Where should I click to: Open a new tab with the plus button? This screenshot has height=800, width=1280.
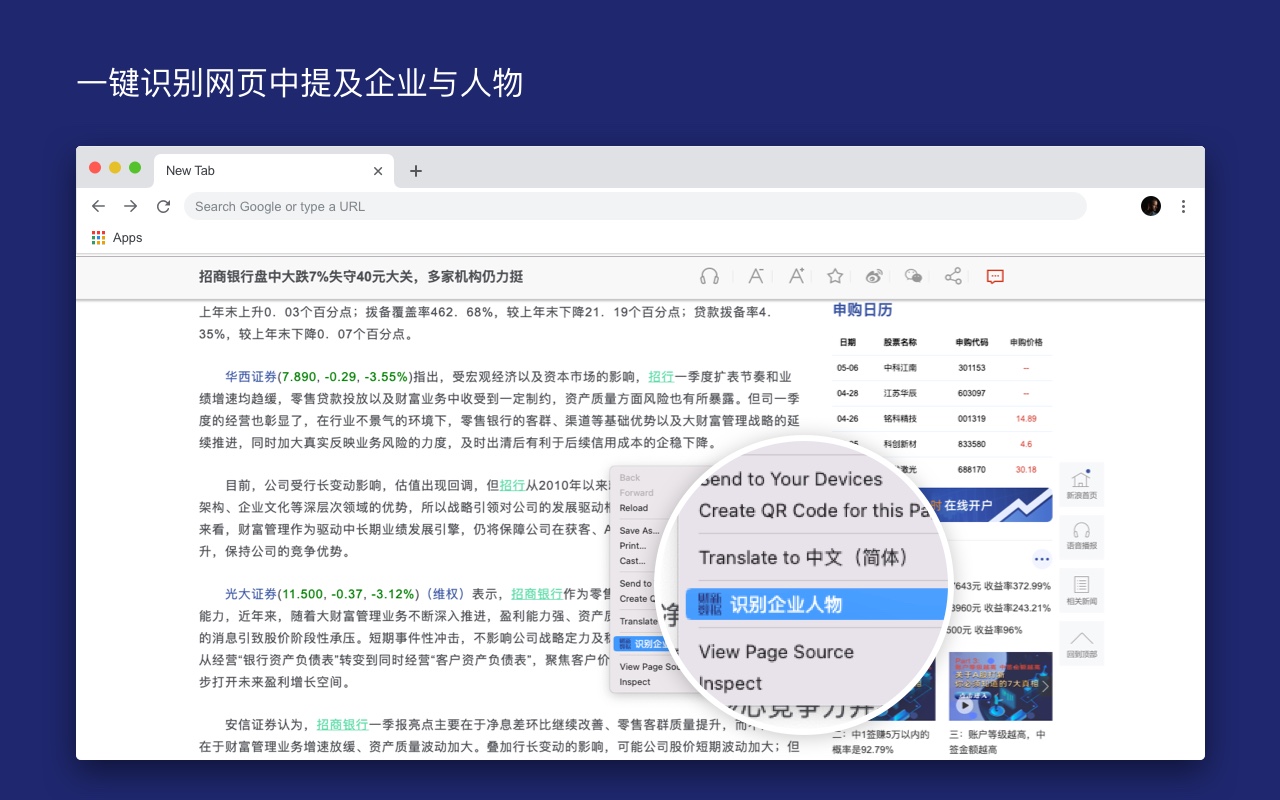click(x=416, y=171)
